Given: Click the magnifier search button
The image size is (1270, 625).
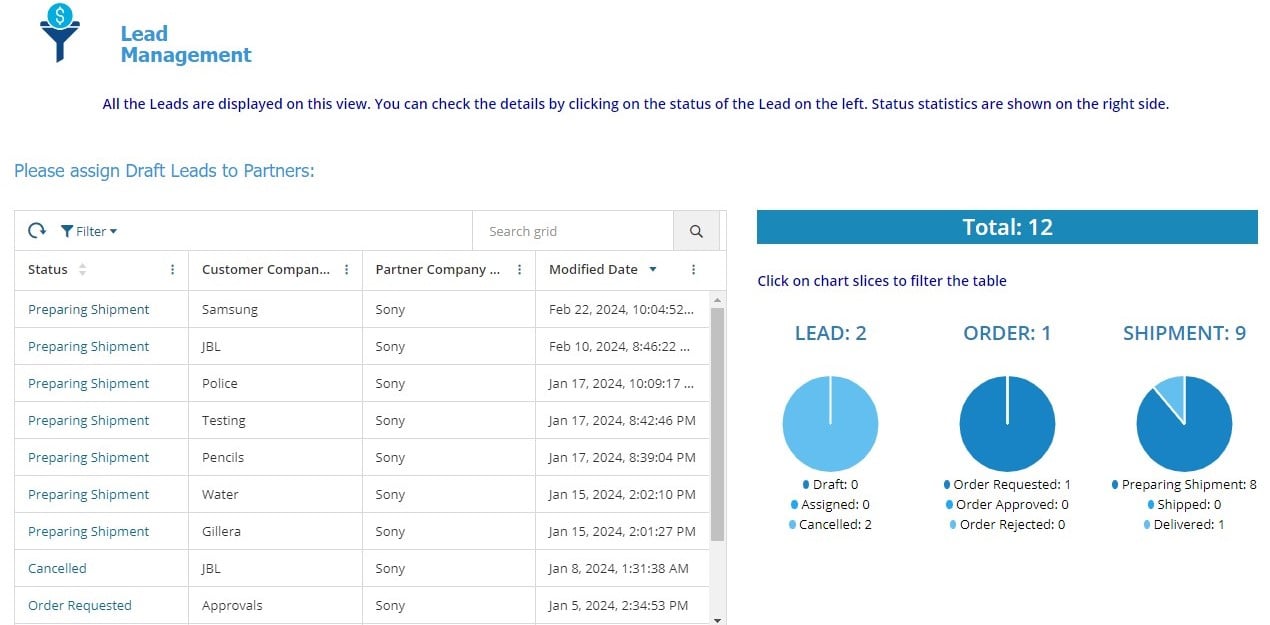Looking at the screenshot, I should tap(696, 231).
